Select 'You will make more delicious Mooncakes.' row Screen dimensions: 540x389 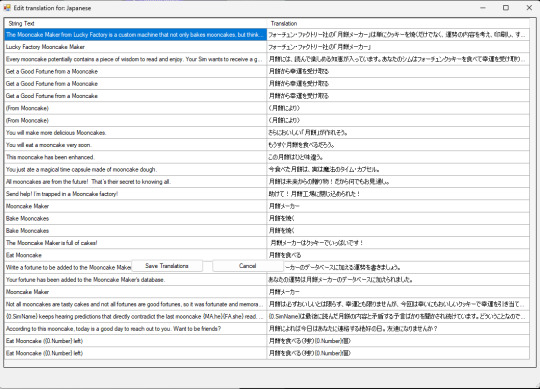pyautogui.click(x=136, y=133)
